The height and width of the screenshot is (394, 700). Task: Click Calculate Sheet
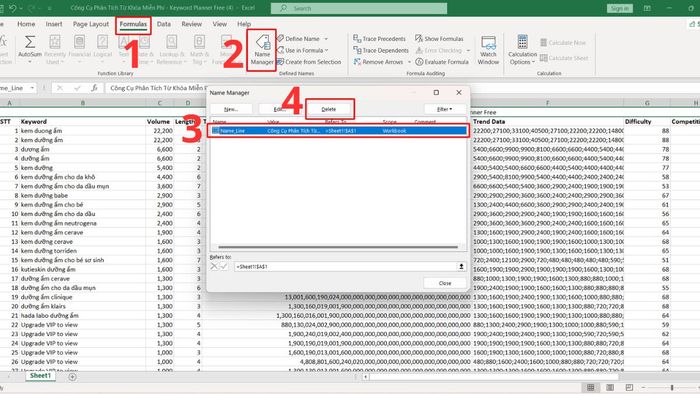click(x=564, y=58)
